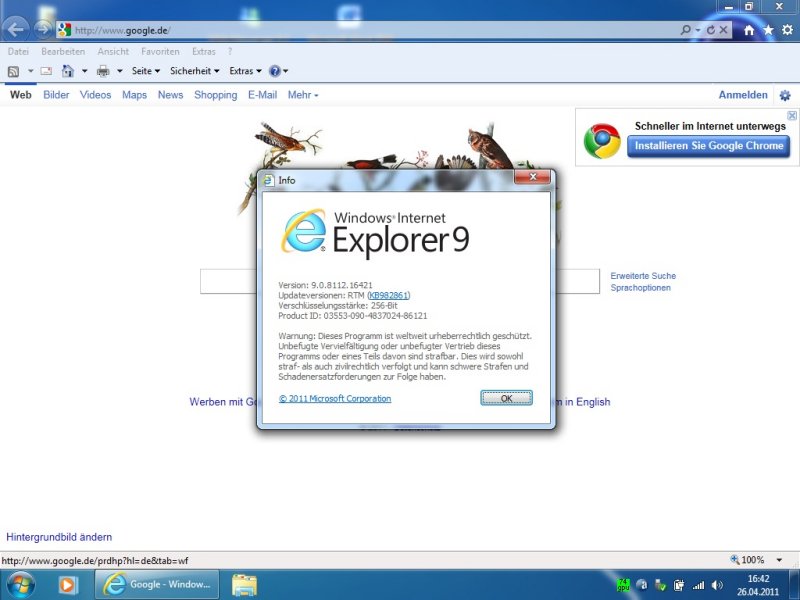Screen dimensions: 800x600
Task: Open the KB982861 update link
Action: (x=389, y=296)
